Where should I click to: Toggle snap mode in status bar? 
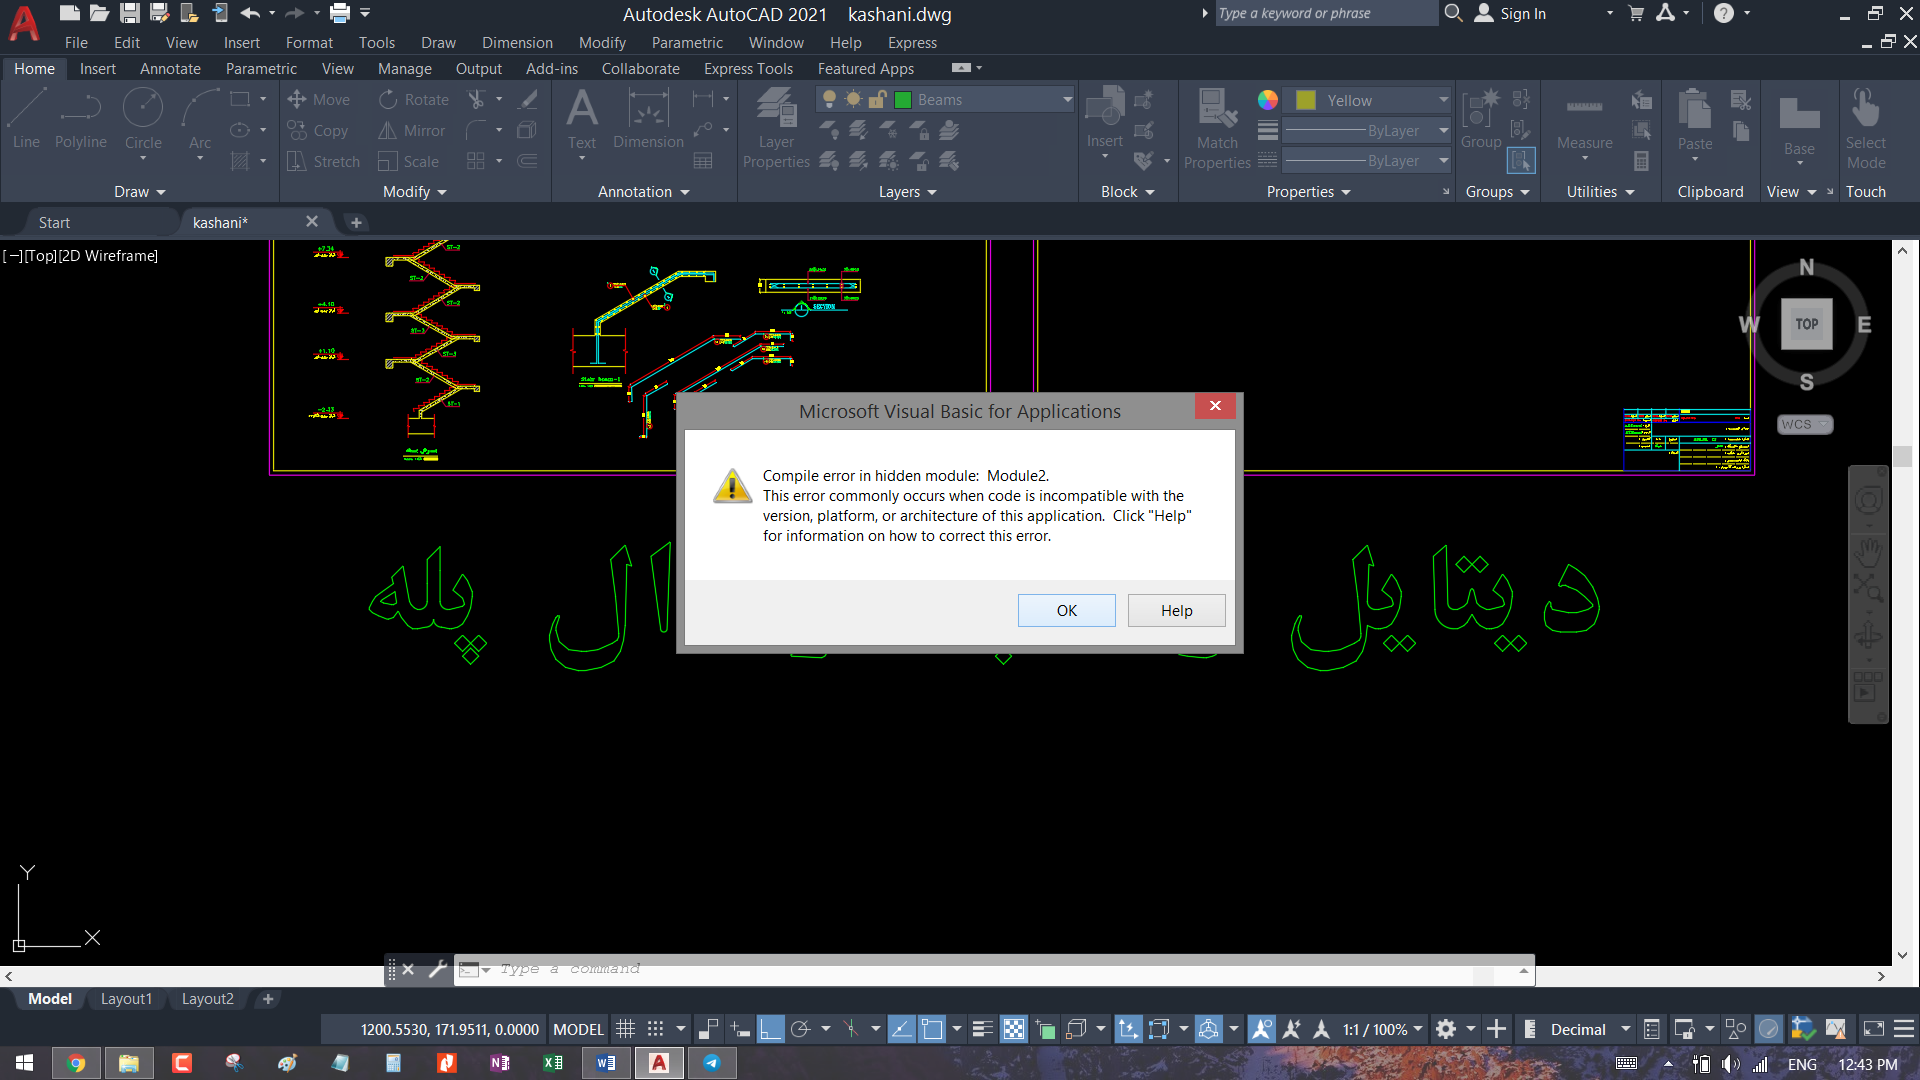click(x=655, y=1029)
